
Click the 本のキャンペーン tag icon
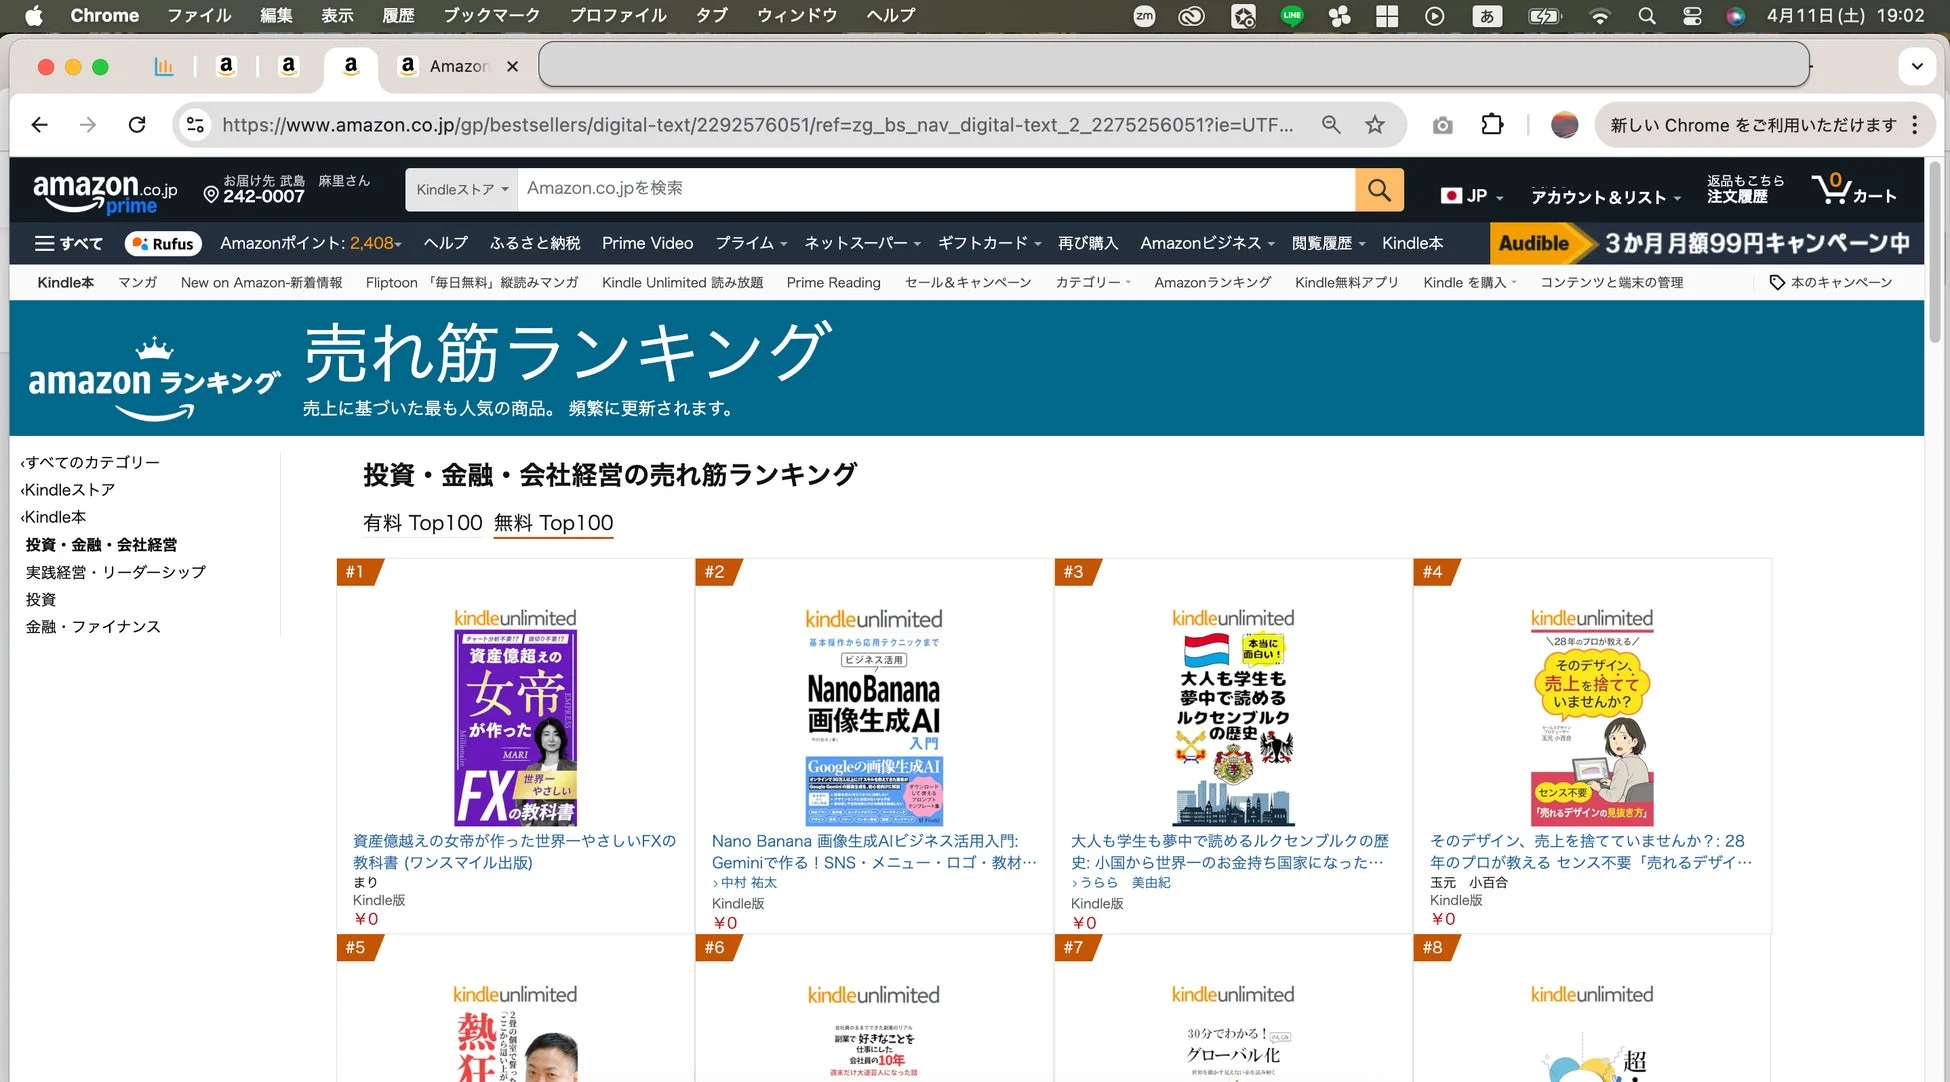1776,283
